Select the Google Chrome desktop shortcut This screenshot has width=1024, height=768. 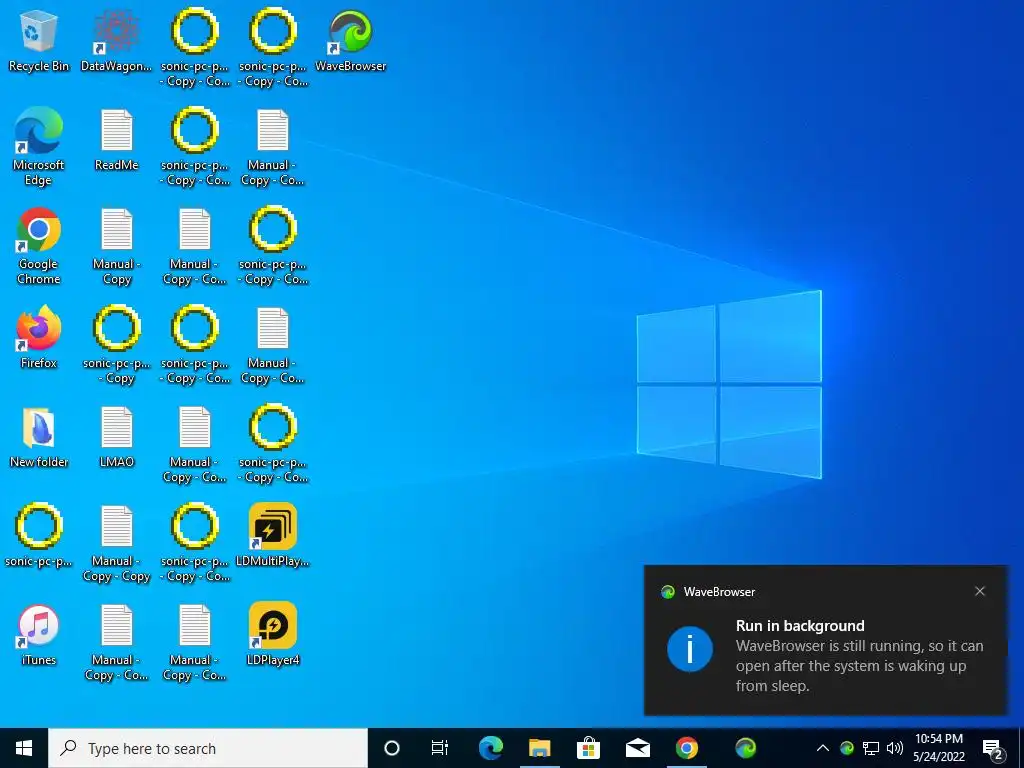[39, 246]
